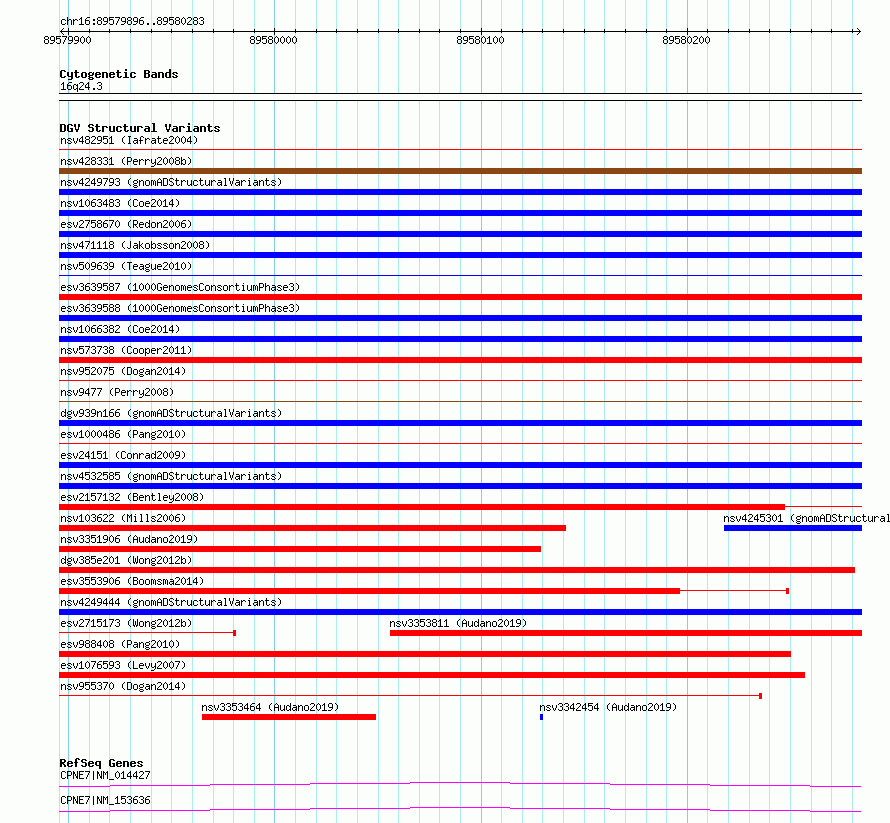Click nsv103622 (Mills2006) variant label
Viewport: 890px width, 823px height.
123,518
